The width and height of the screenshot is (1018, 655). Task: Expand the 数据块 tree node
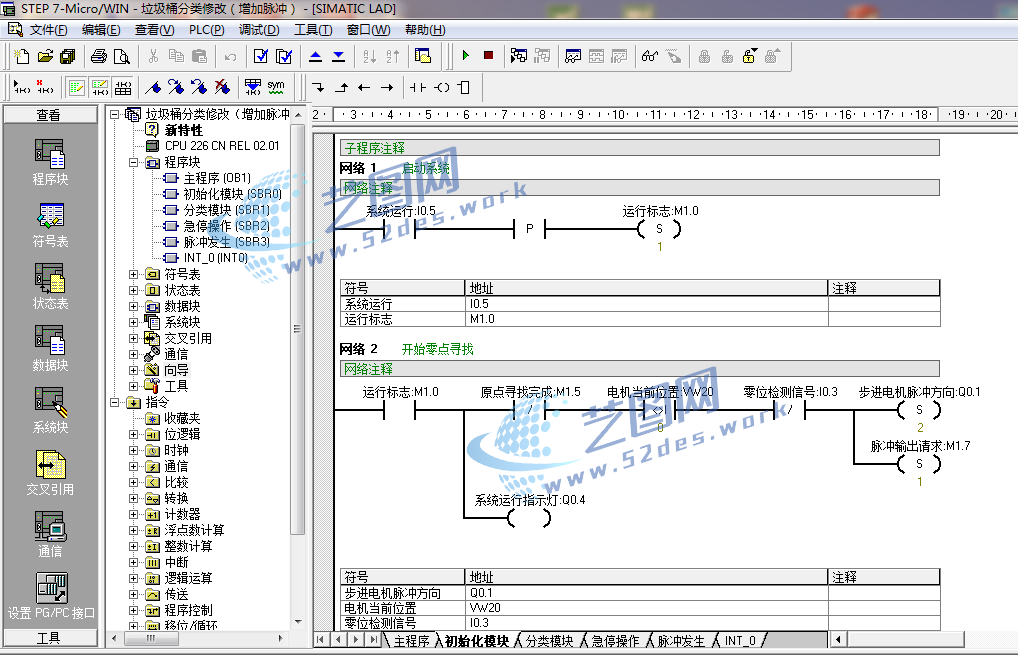[134, 306]
